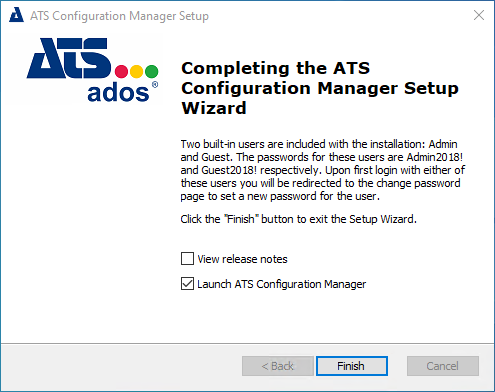Uncheck the Launch ATS Configuration Manager checkbox
The height and width of the screenshot is (392, 495).
pyautogui.click(x=187, y=284)
